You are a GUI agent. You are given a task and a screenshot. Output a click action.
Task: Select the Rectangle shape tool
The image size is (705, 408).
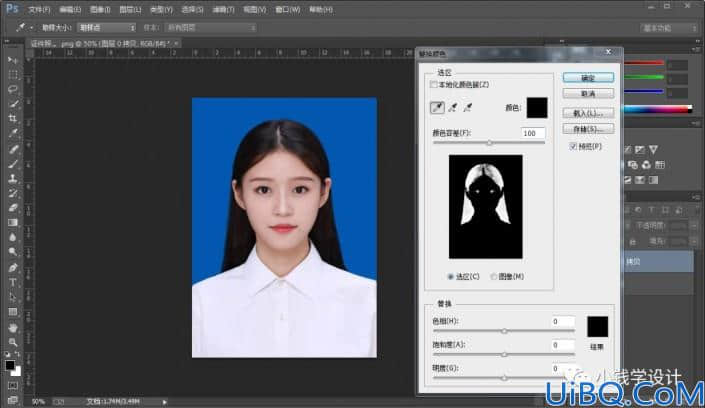point(13,312)
